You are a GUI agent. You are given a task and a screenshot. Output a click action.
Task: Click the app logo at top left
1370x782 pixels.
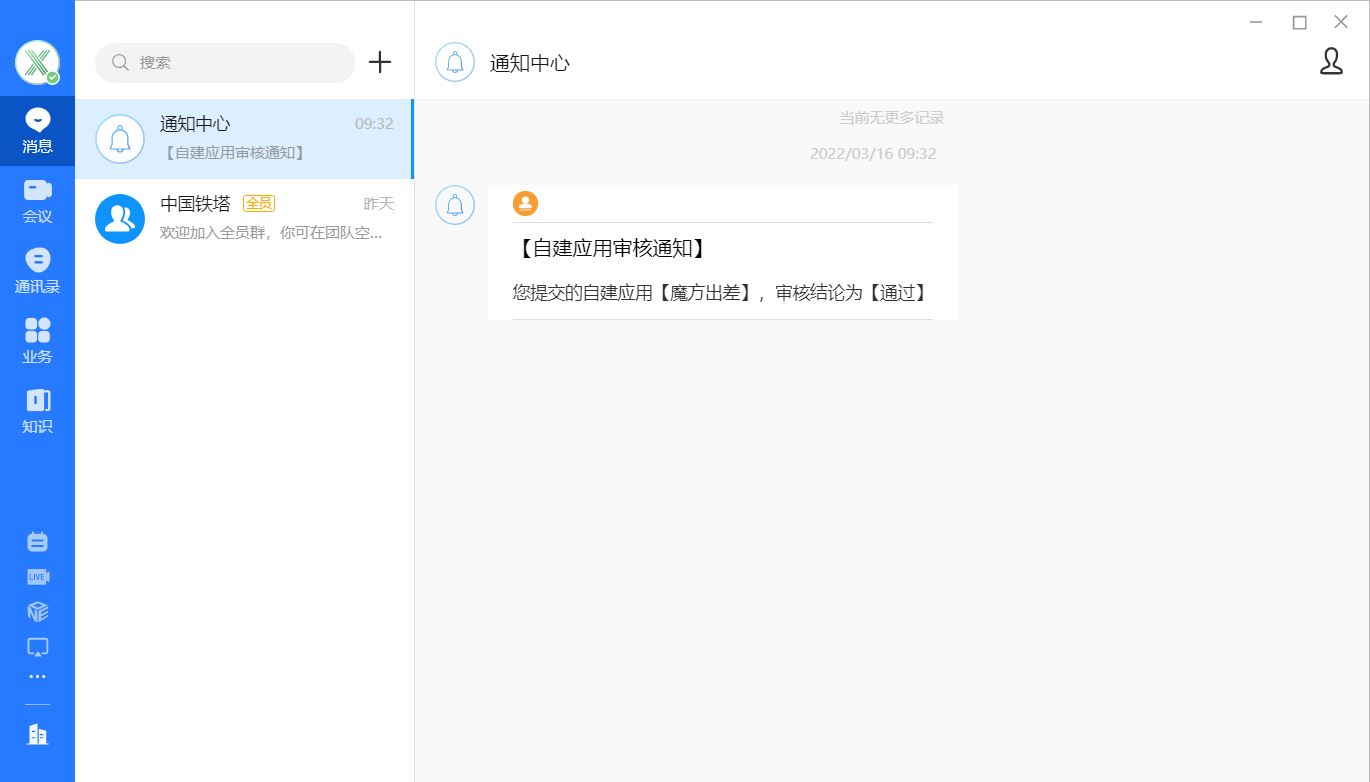point(37,62)
